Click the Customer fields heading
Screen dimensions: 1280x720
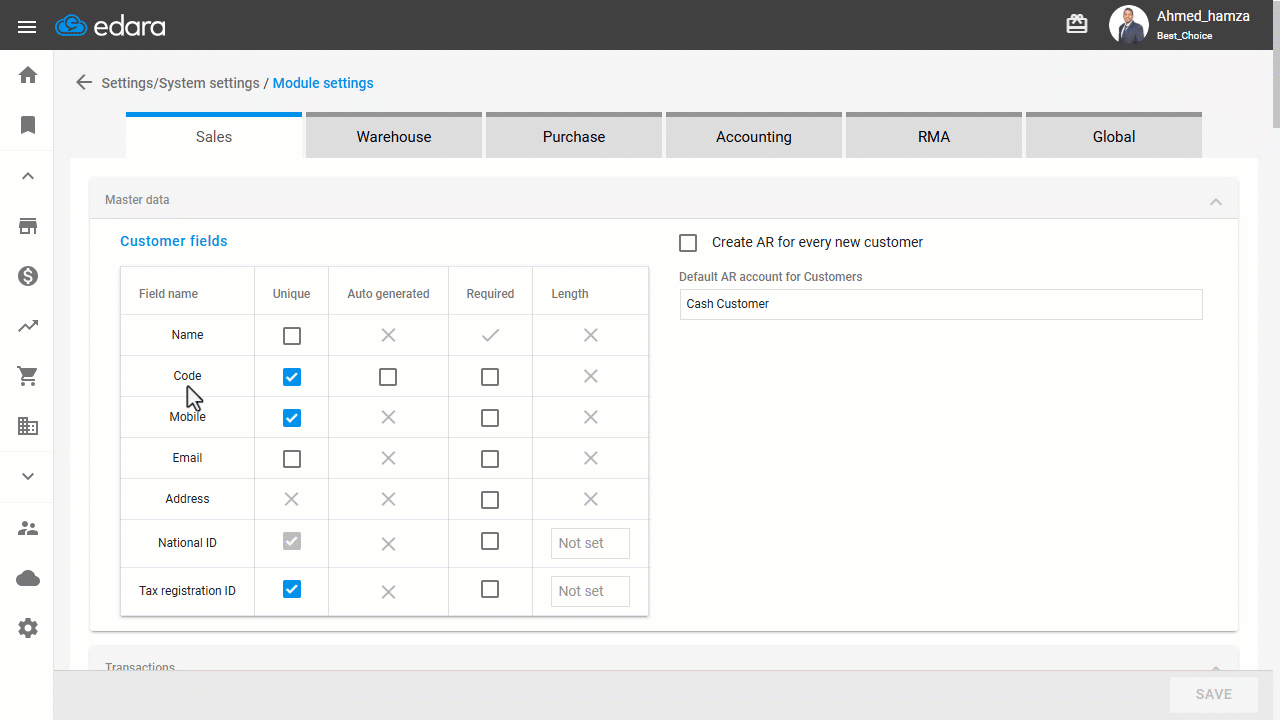174,241
